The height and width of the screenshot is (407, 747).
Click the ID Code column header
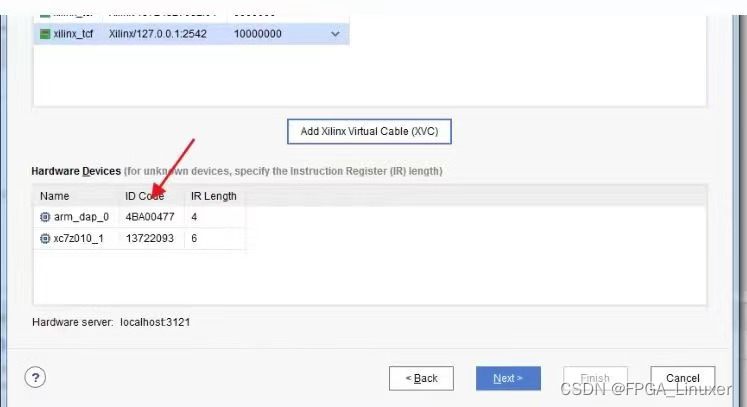(144, 196)
